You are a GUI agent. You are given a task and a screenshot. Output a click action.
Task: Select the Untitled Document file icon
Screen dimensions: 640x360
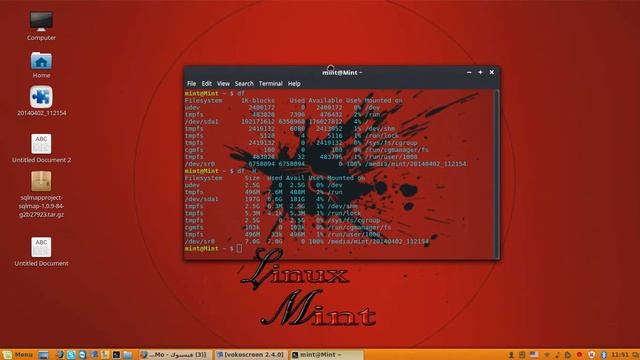click(x=41, y=247)
